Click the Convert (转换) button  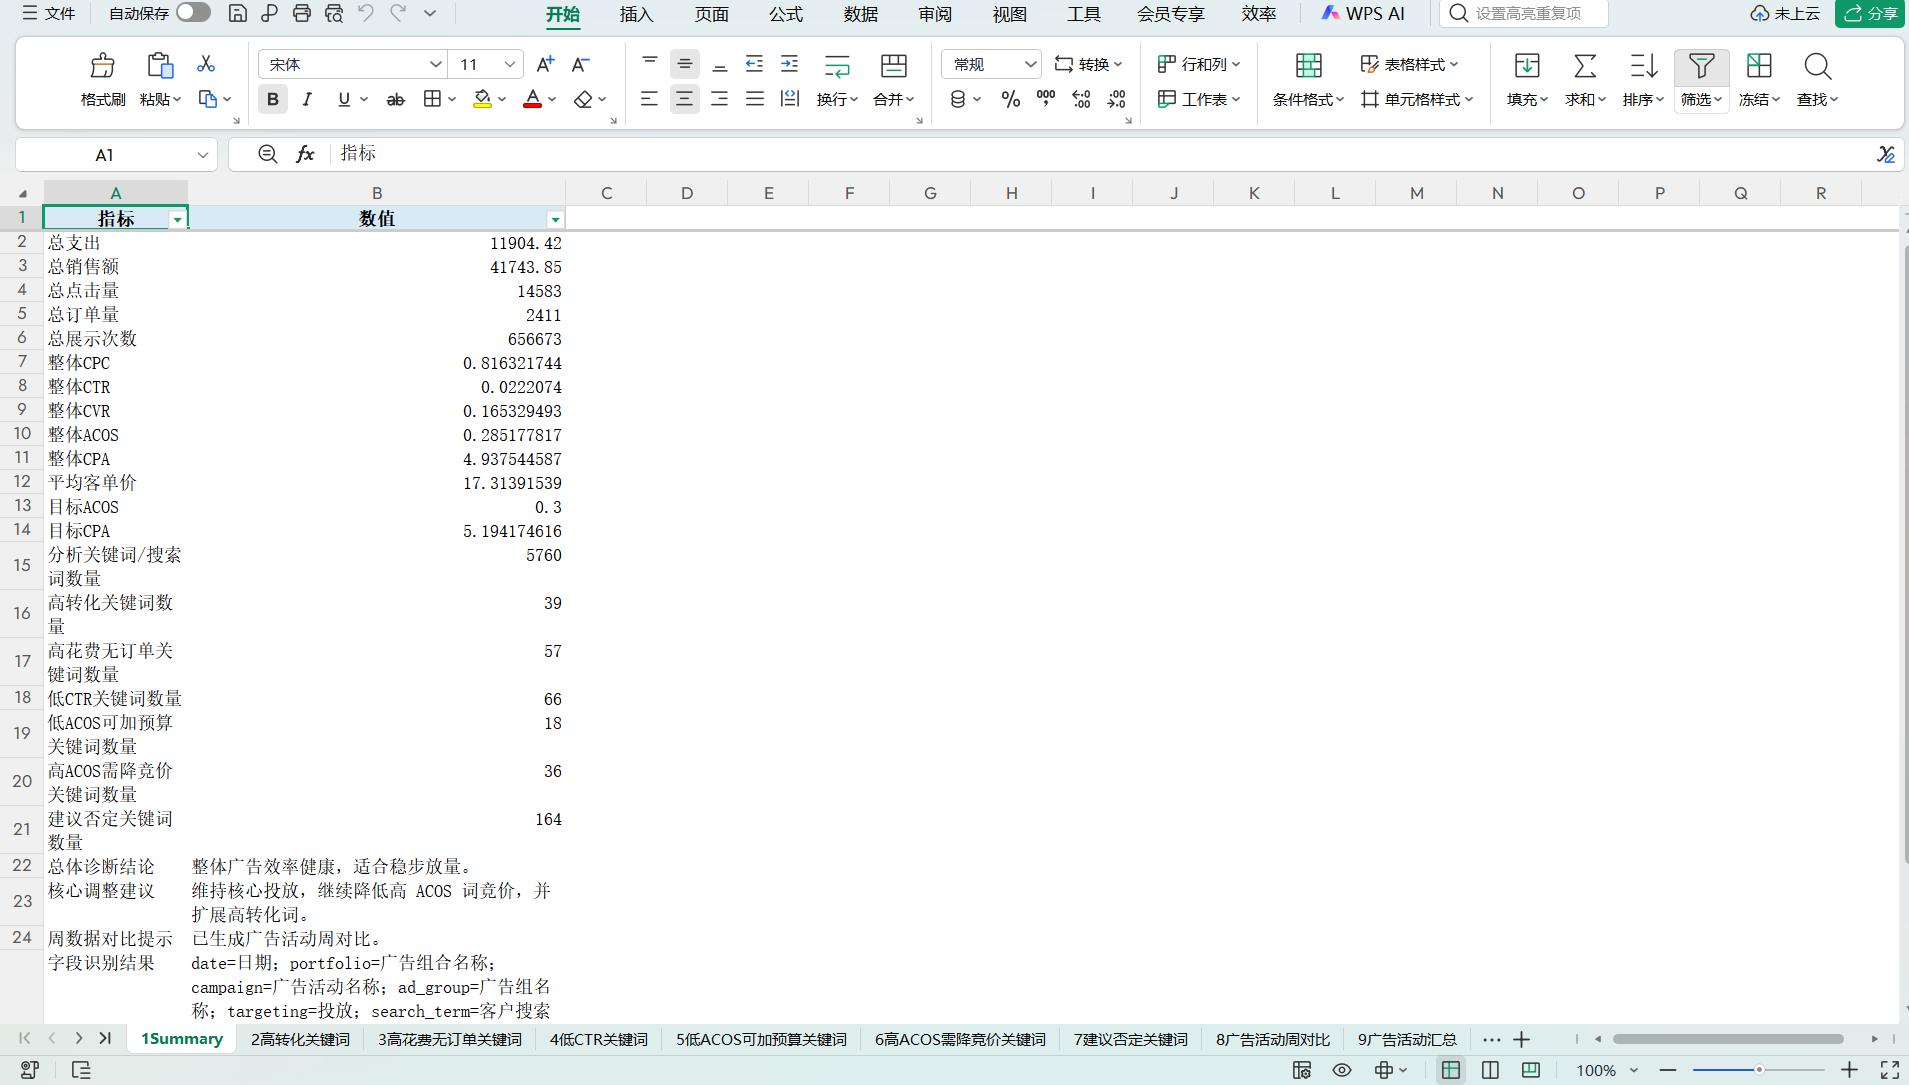point(1088,64)
